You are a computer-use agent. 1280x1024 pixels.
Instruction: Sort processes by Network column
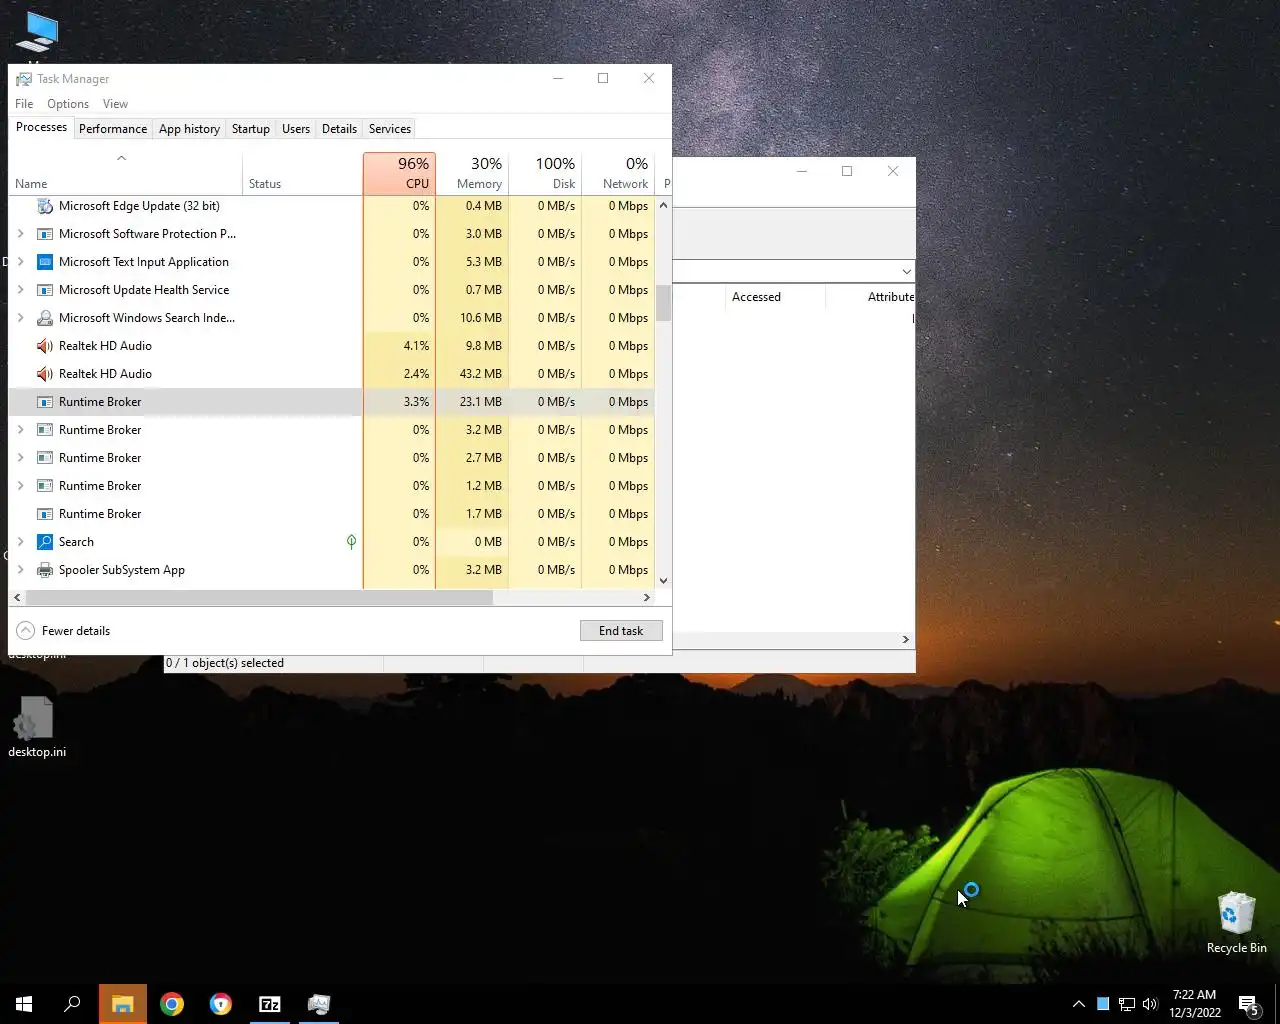pos(618,173)
